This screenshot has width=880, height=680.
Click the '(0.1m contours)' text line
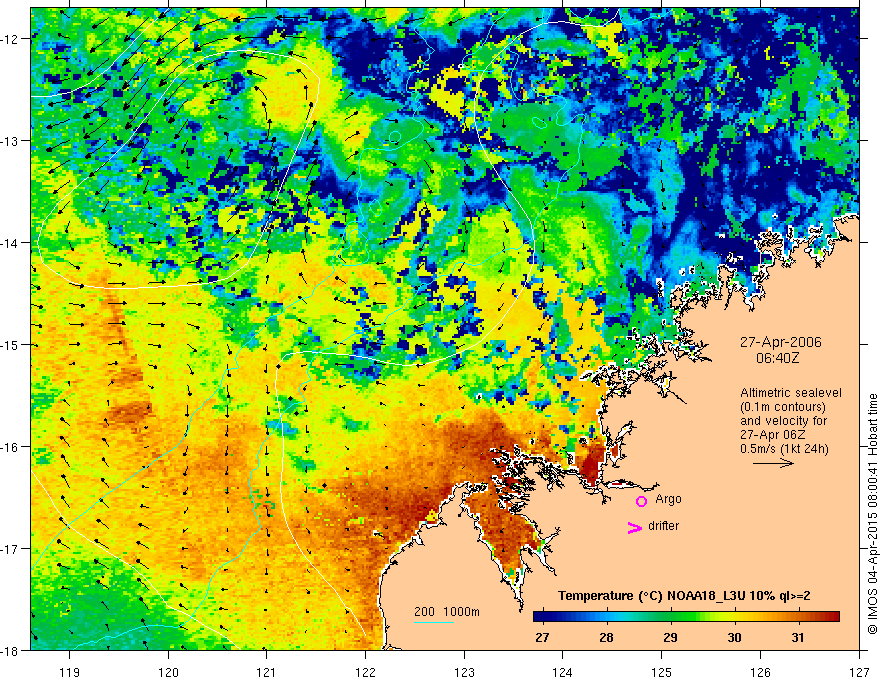[783, 407]
